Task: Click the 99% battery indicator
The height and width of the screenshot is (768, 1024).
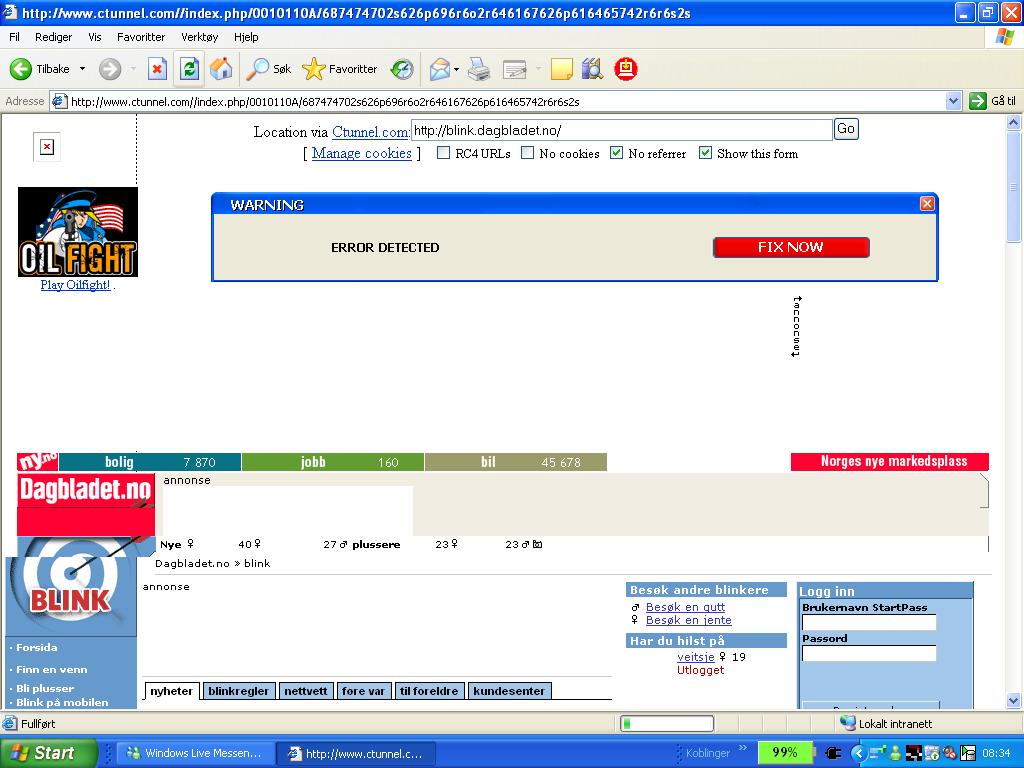Action: pos(784,752)
